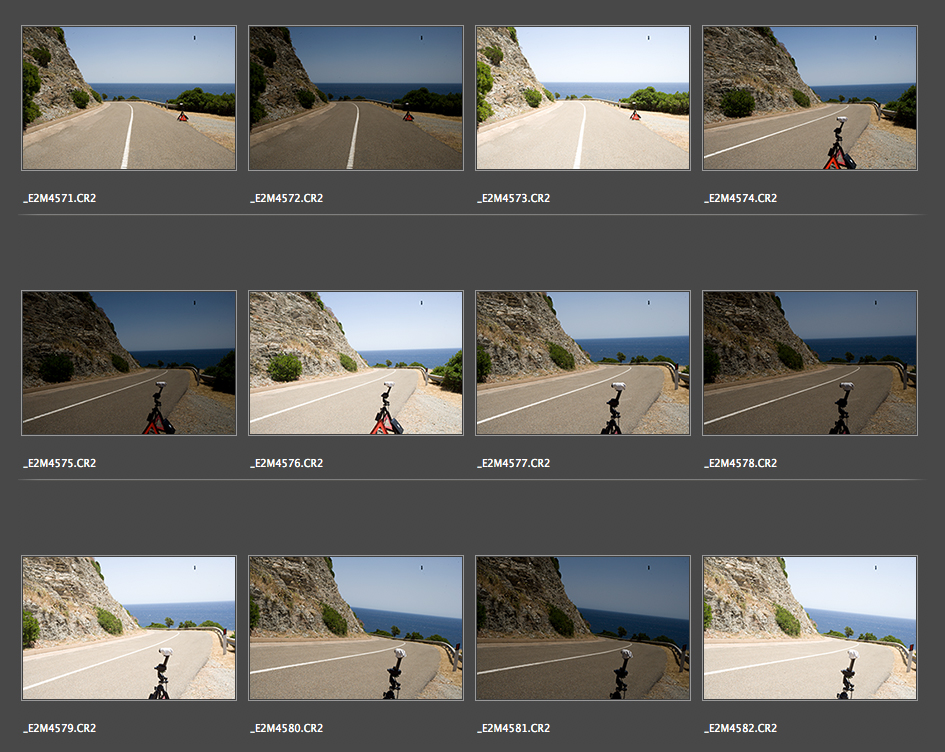Click the _E2M4580.CR2 image thumbnail
This screenshot has height=752, width=945.
pyautogui.click(x=356, y=628)
